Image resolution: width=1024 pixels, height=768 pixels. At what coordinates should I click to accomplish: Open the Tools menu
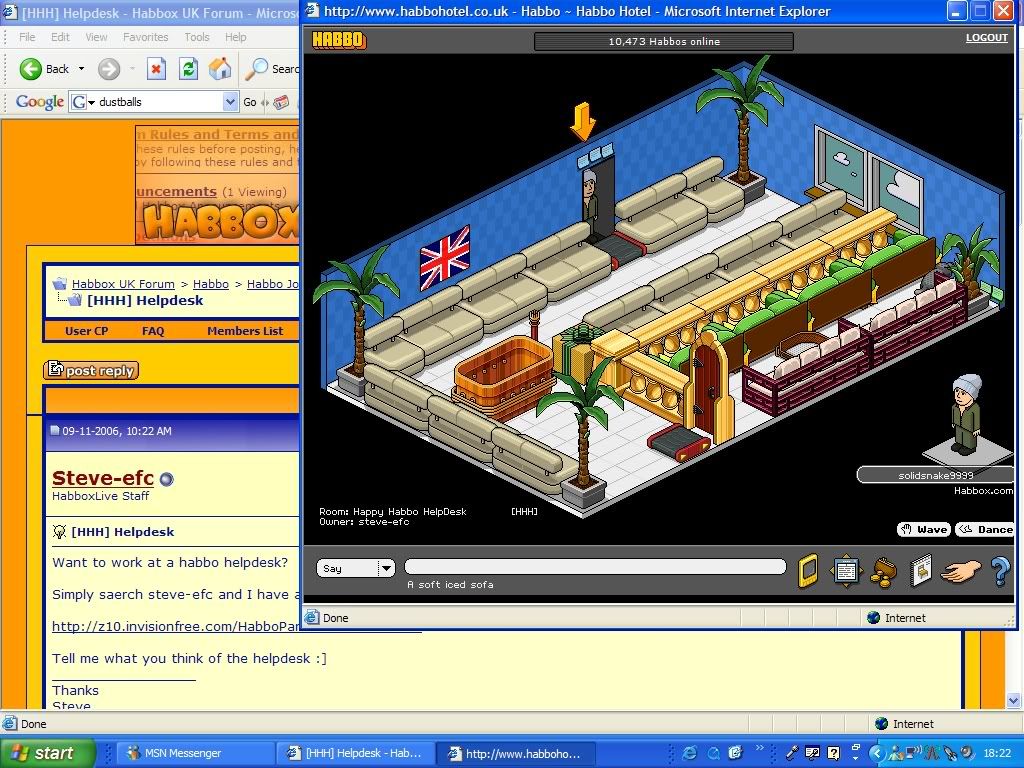(197, 37)
